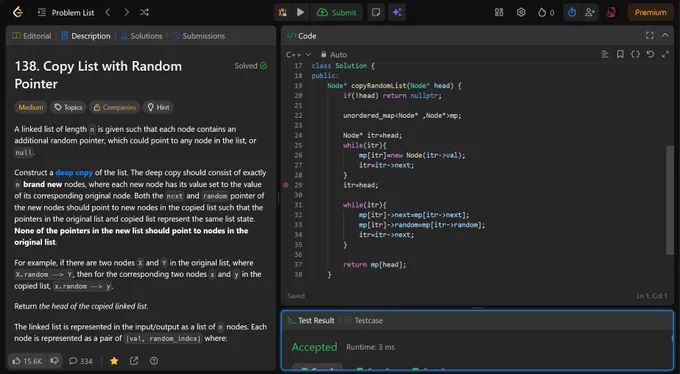The image size is (680, 374).
Task: Collapse the Code panel chevron
Action: pos(665,36)
